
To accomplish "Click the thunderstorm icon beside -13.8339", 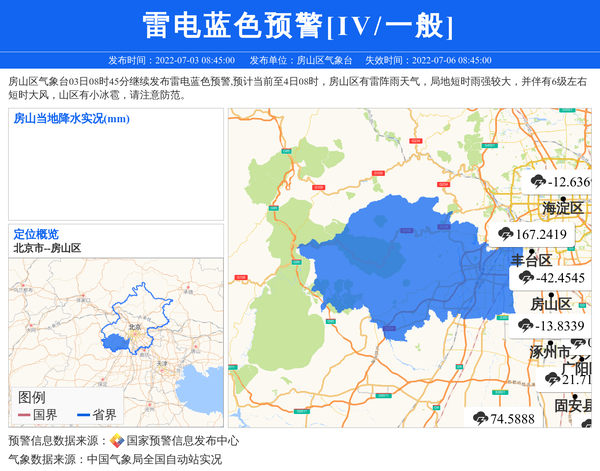I will (x=526, y=325).
